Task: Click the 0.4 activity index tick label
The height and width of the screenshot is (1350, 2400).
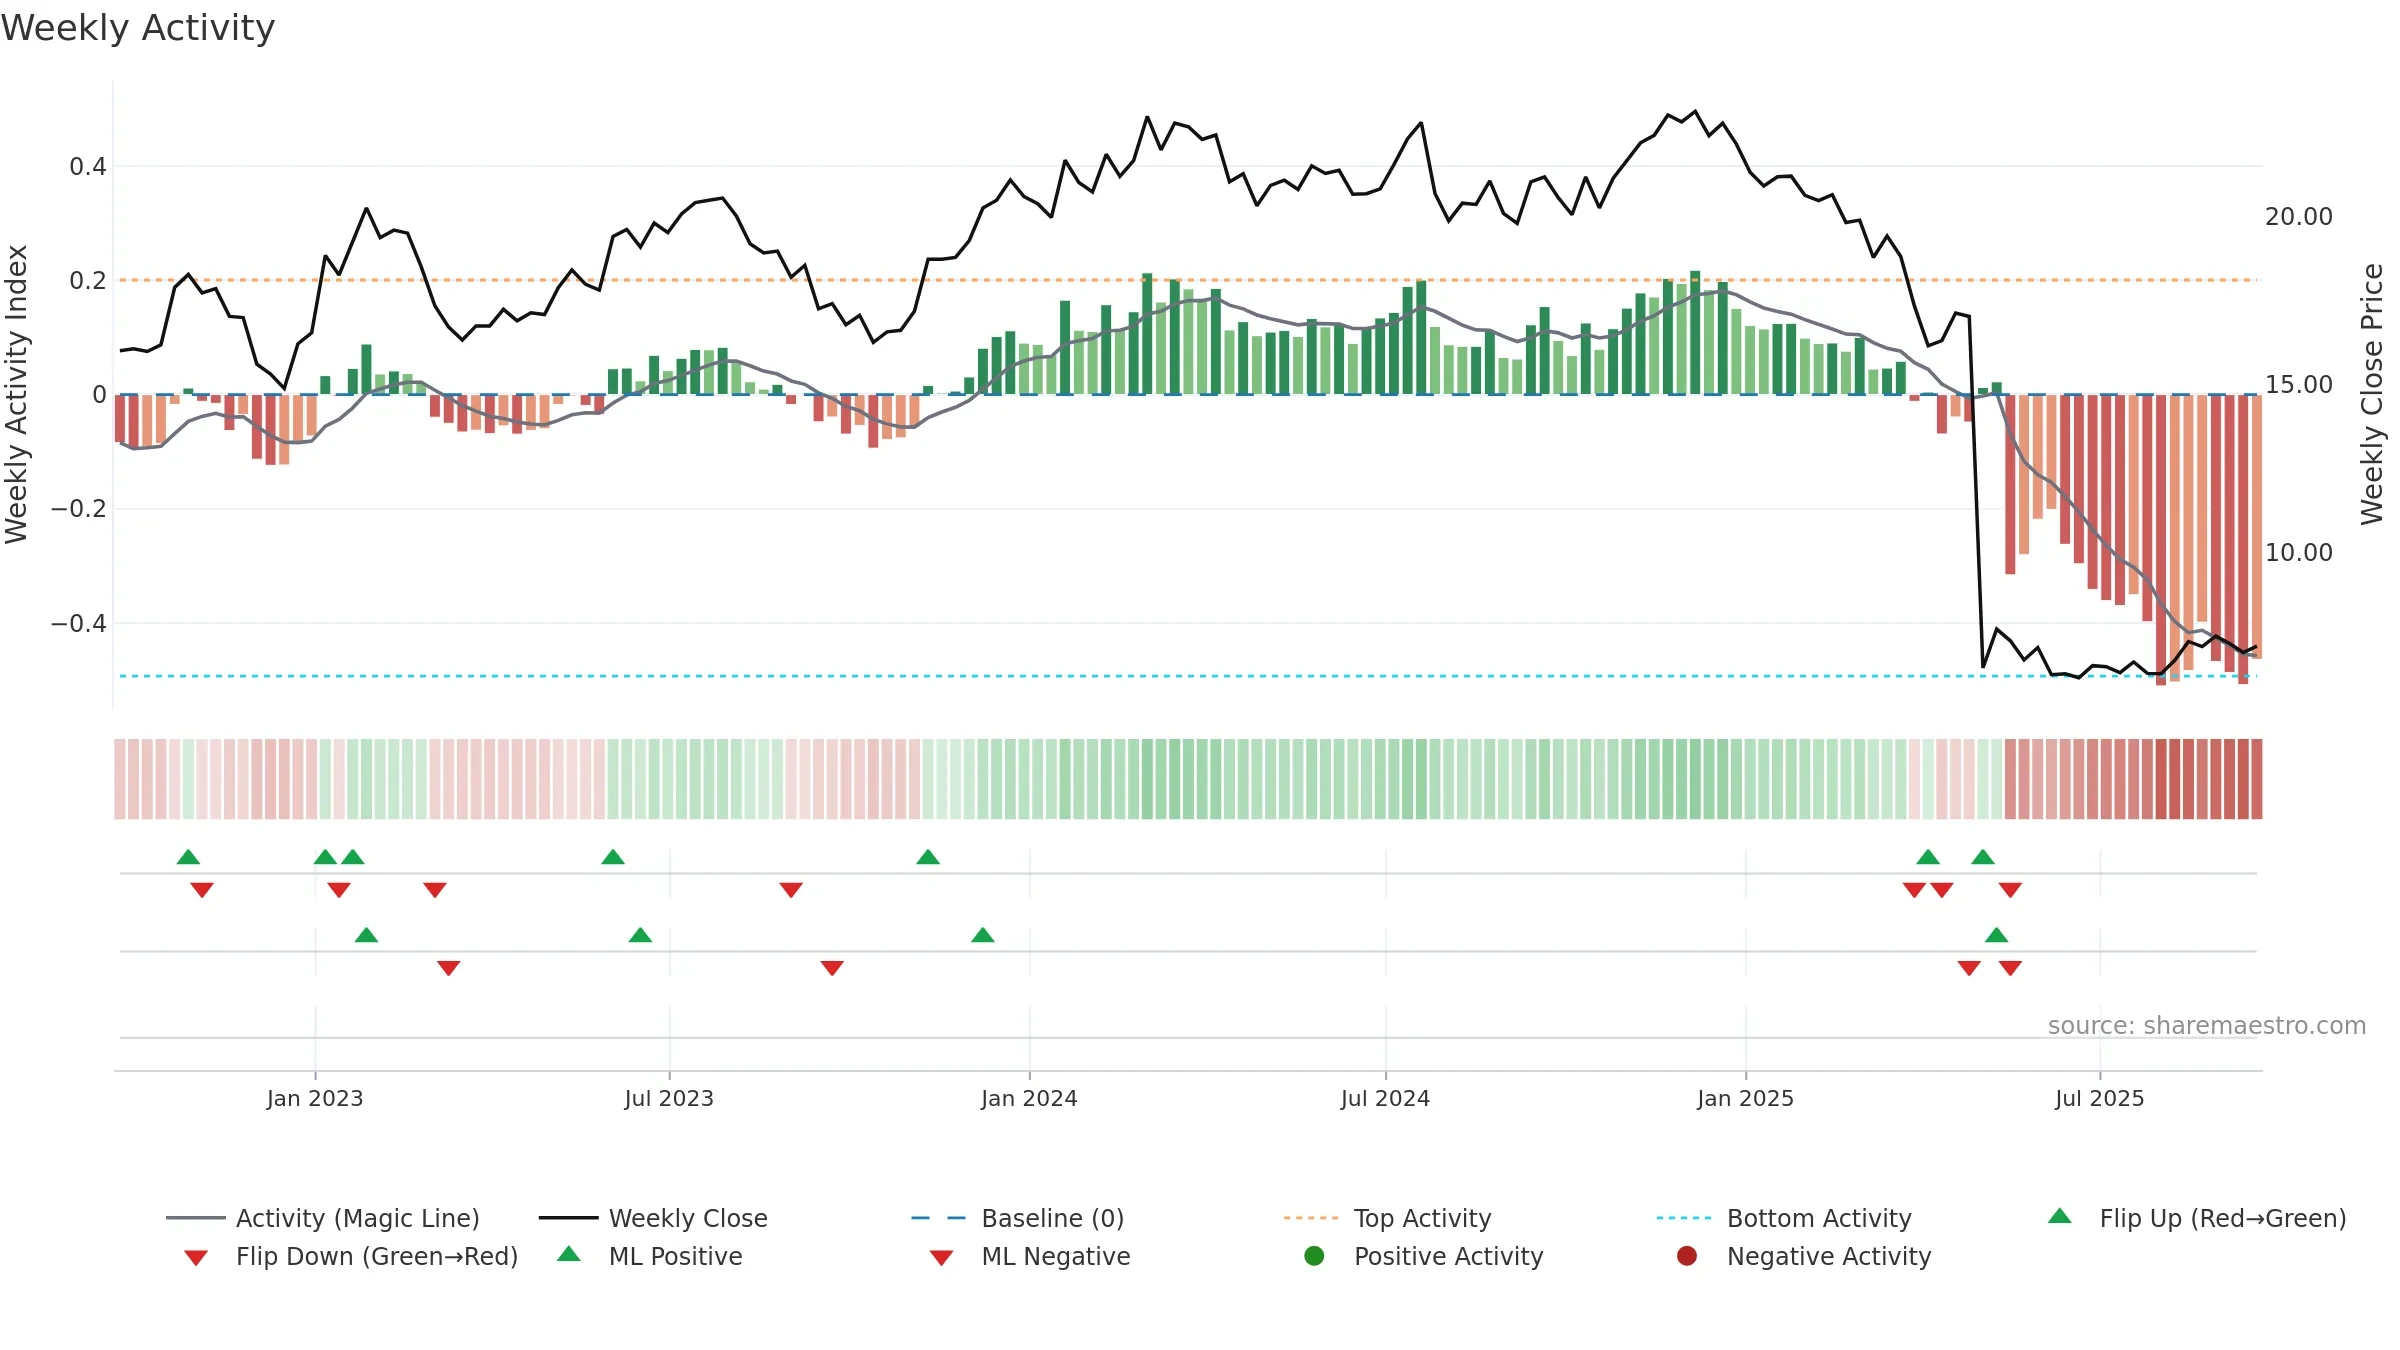Action: coord(88,166)
